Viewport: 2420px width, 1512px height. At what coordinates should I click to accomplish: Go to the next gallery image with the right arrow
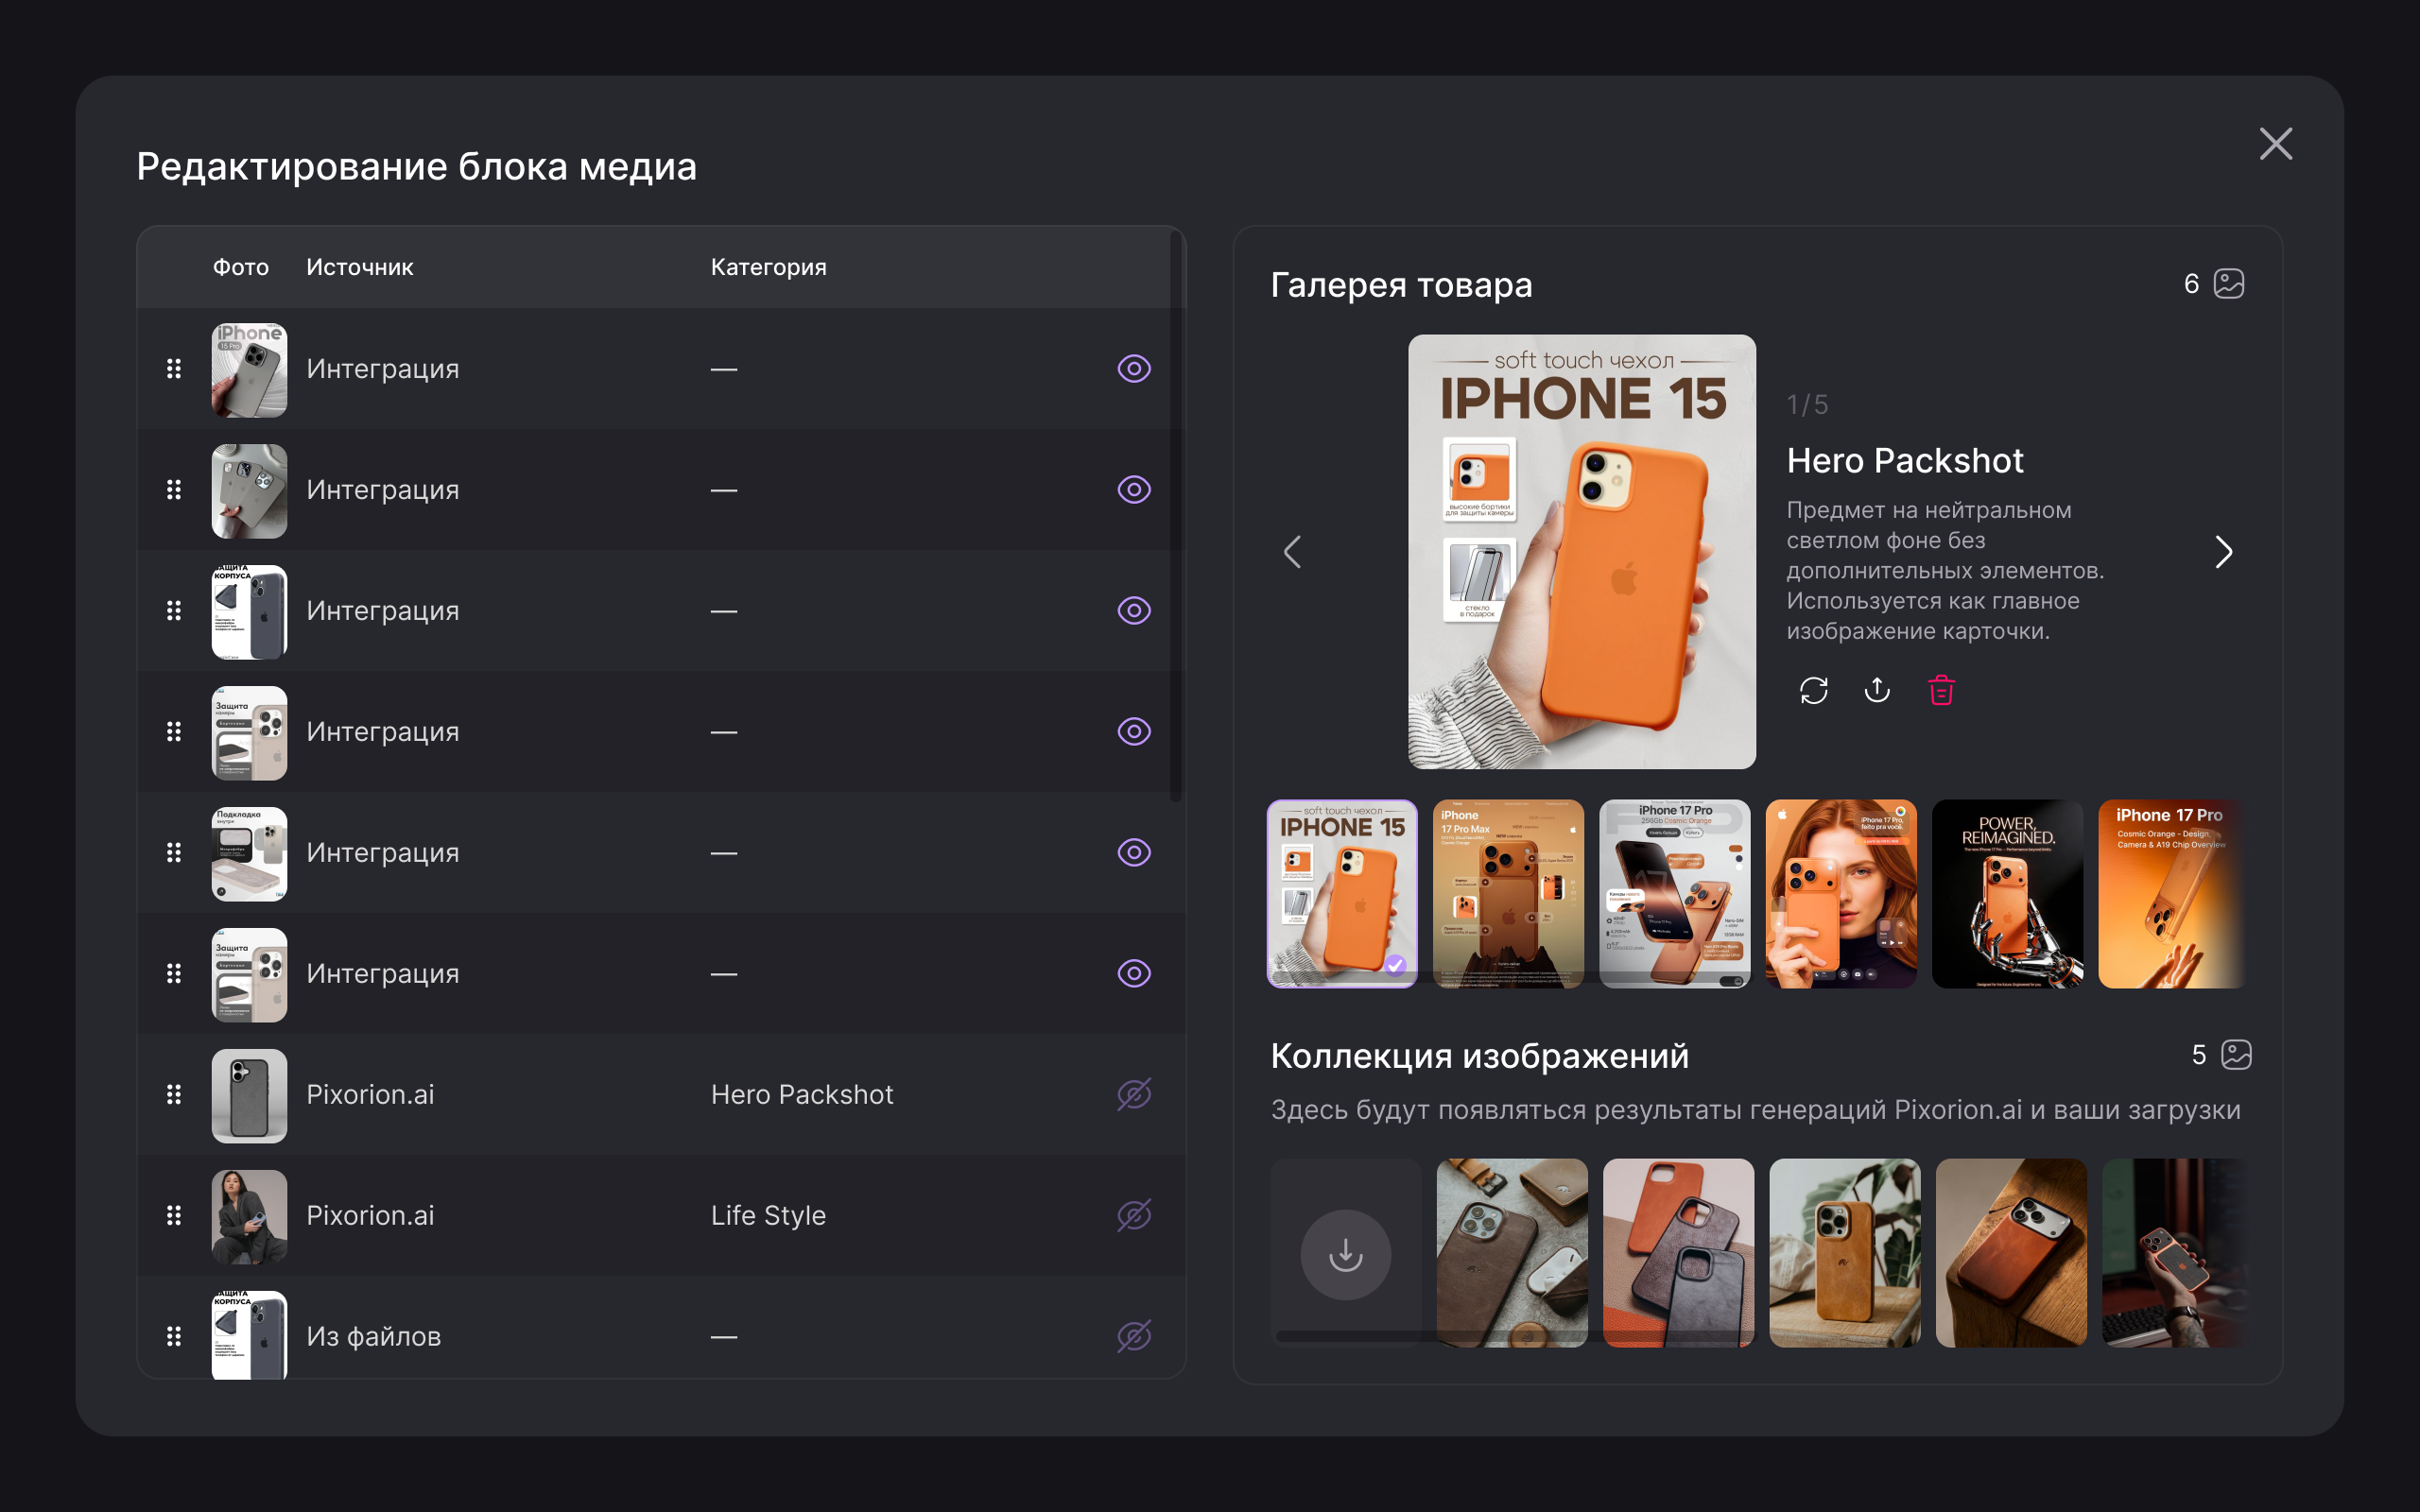click(x=2223, y=552)
